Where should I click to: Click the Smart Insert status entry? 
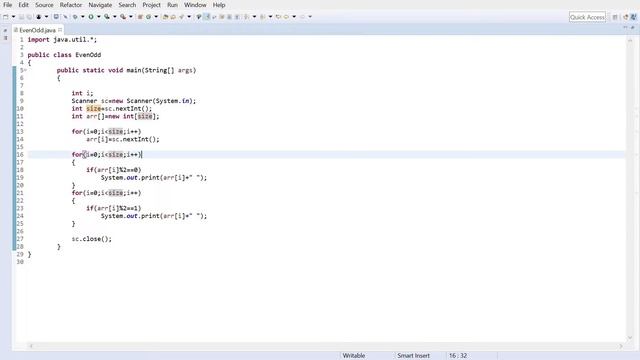point(413,356)
